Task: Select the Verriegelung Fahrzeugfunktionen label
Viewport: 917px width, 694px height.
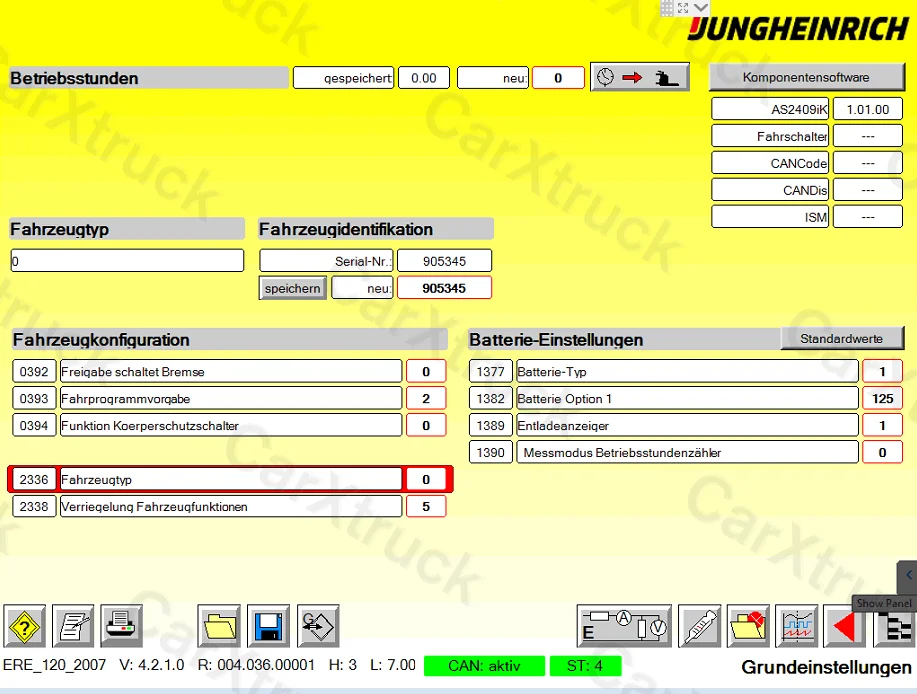Action: 231,506
